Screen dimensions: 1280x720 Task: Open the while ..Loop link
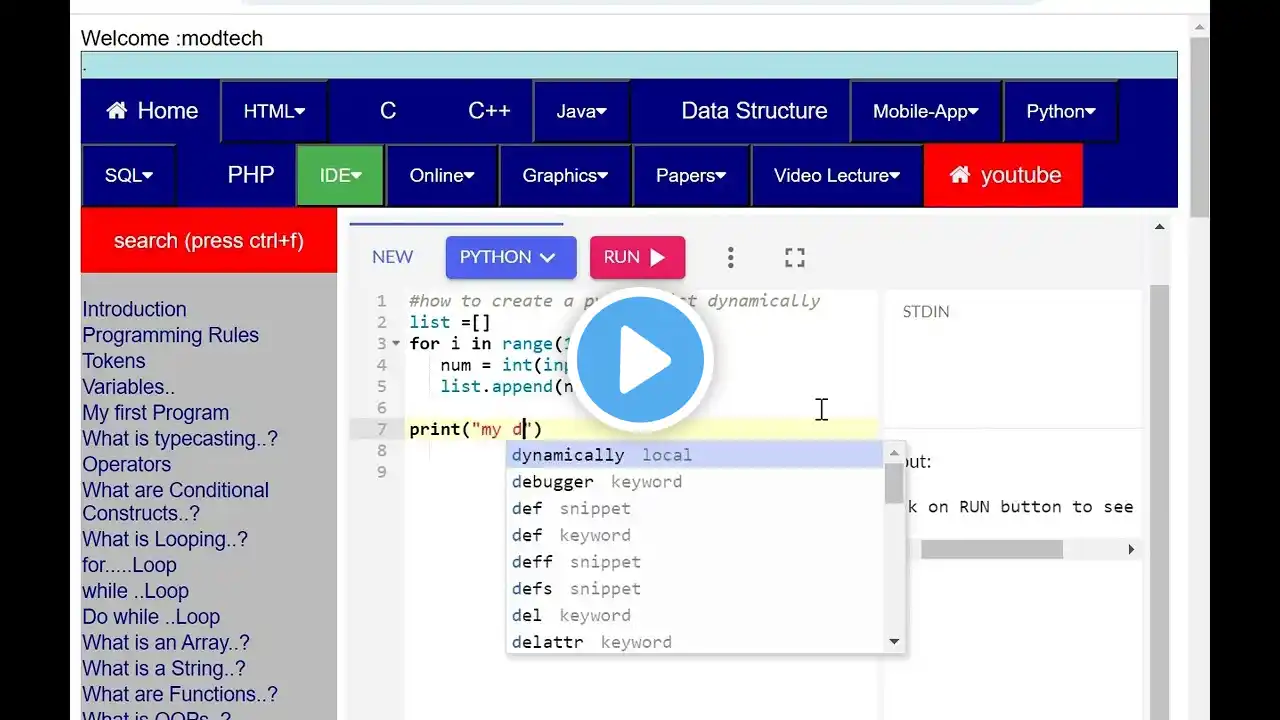click(x=135, y=592)
